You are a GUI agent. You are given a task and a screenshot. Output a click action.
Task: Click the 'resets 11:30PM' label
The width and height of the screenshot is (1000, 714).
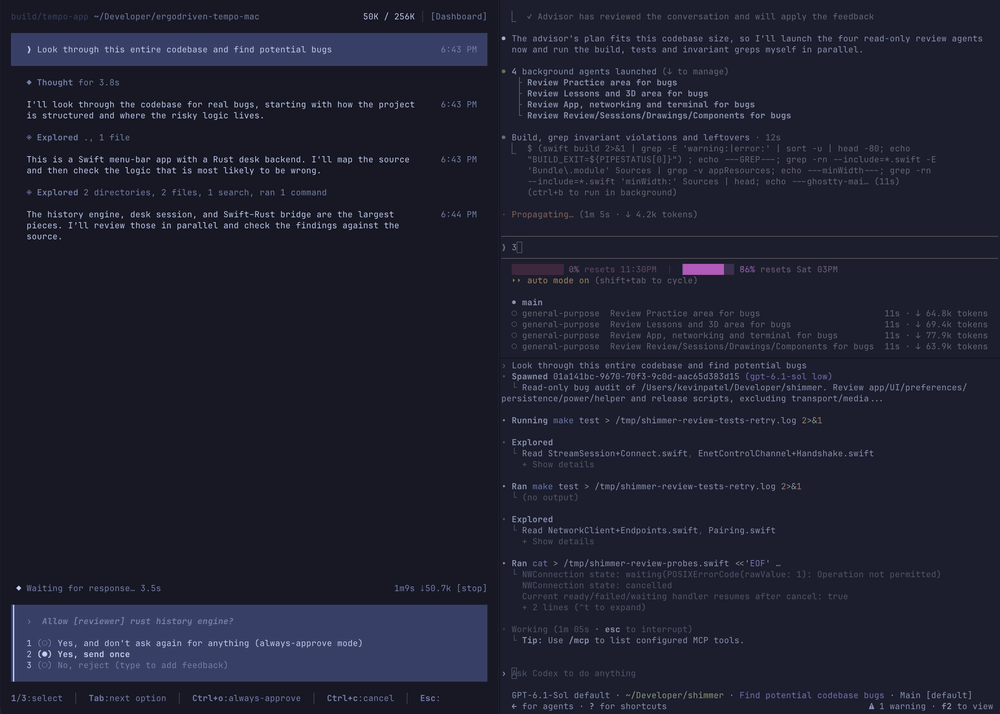coord(620,269)
